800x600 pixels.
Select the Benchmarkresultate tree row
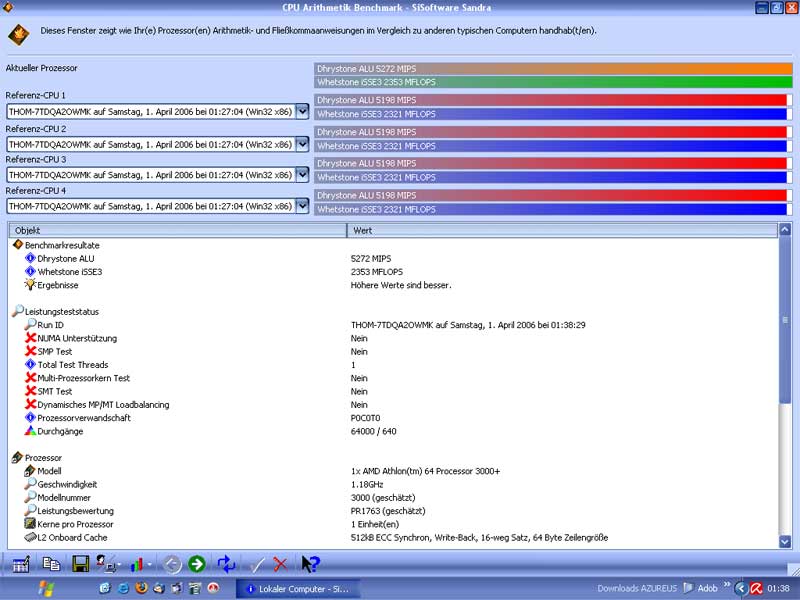coord(56,245)
